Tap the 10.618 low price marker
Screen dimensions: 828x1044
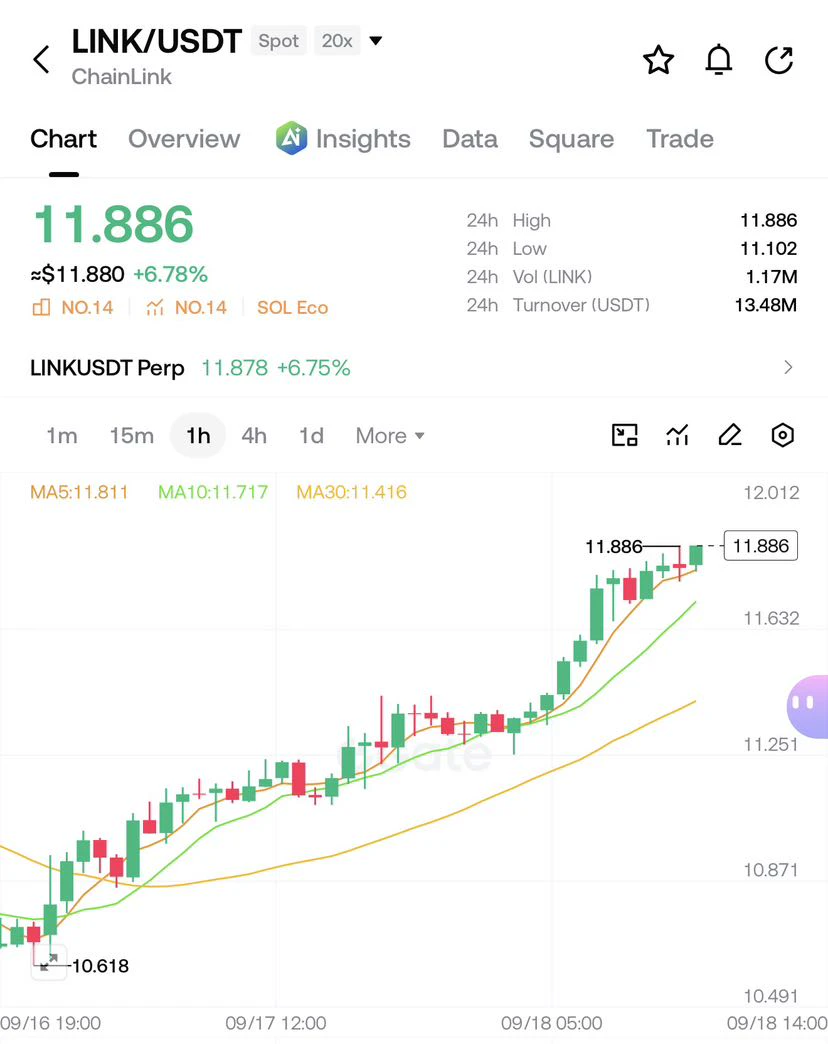(100, 966)
